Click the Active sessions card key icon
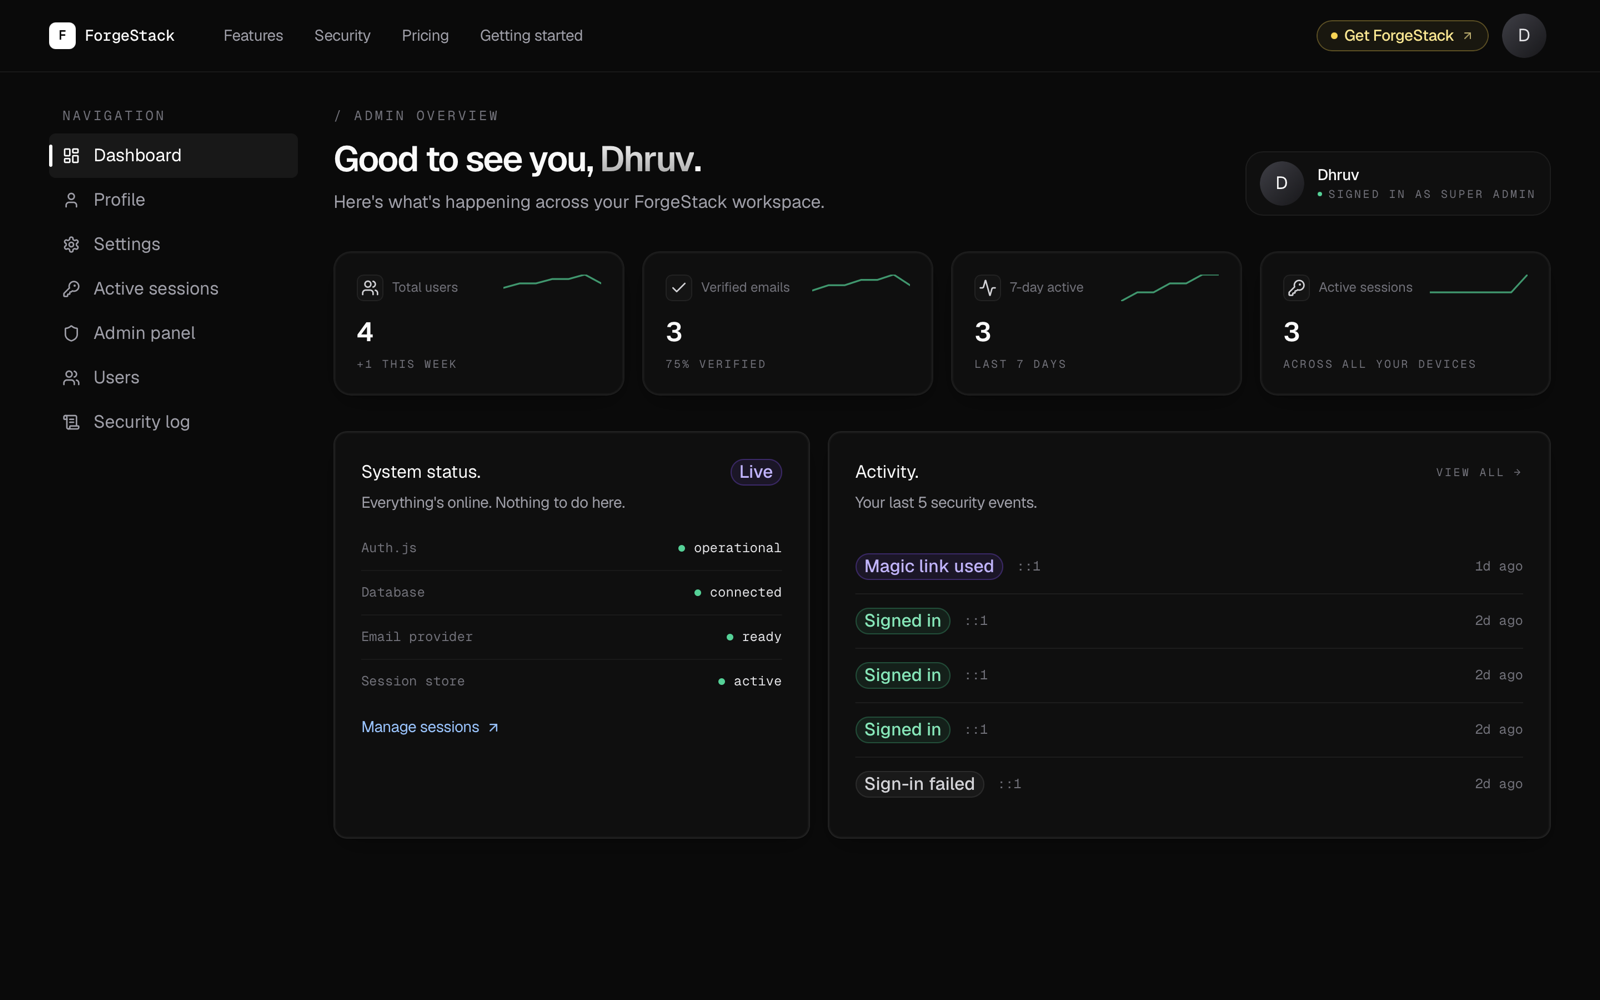The height and width of the screenshot is (1000, 1600). click(1297, 288)
